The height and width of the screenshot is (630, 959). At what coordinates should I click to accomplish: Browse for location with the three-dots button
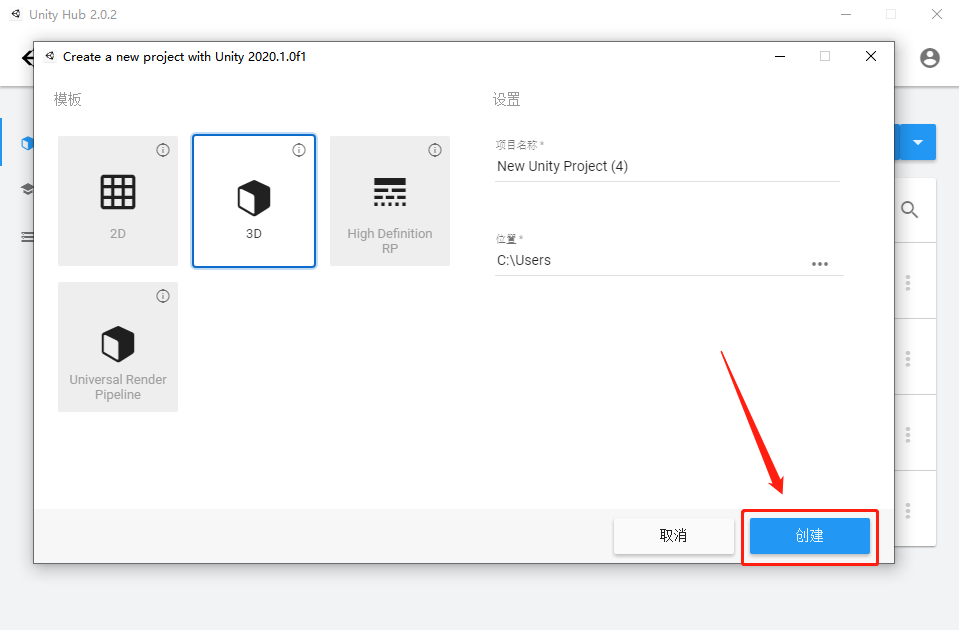point(820,264)
